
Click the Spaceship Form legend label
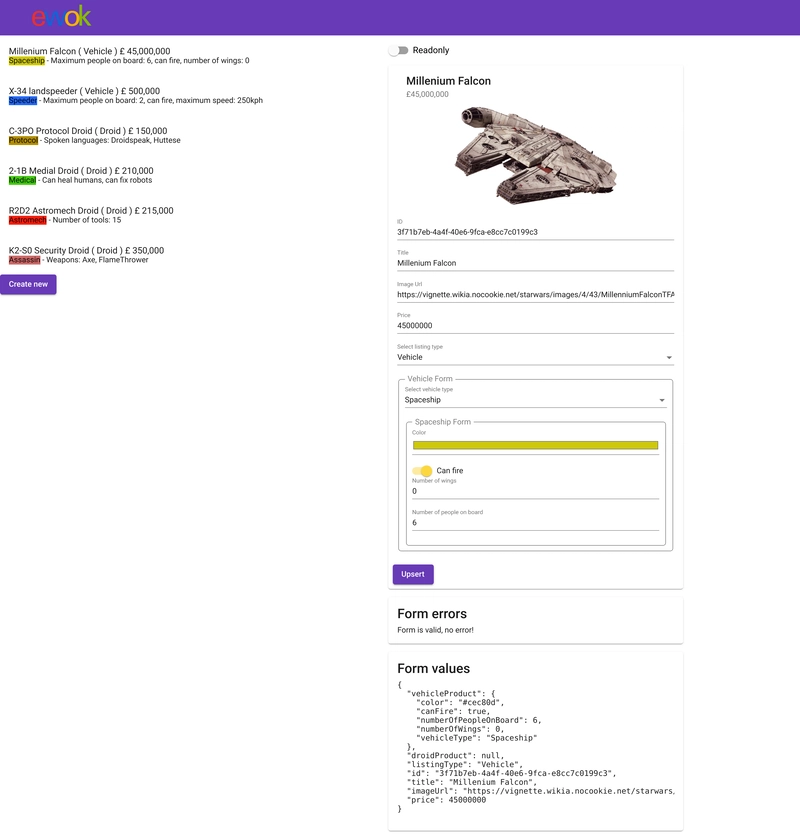(x=443, y=422)
